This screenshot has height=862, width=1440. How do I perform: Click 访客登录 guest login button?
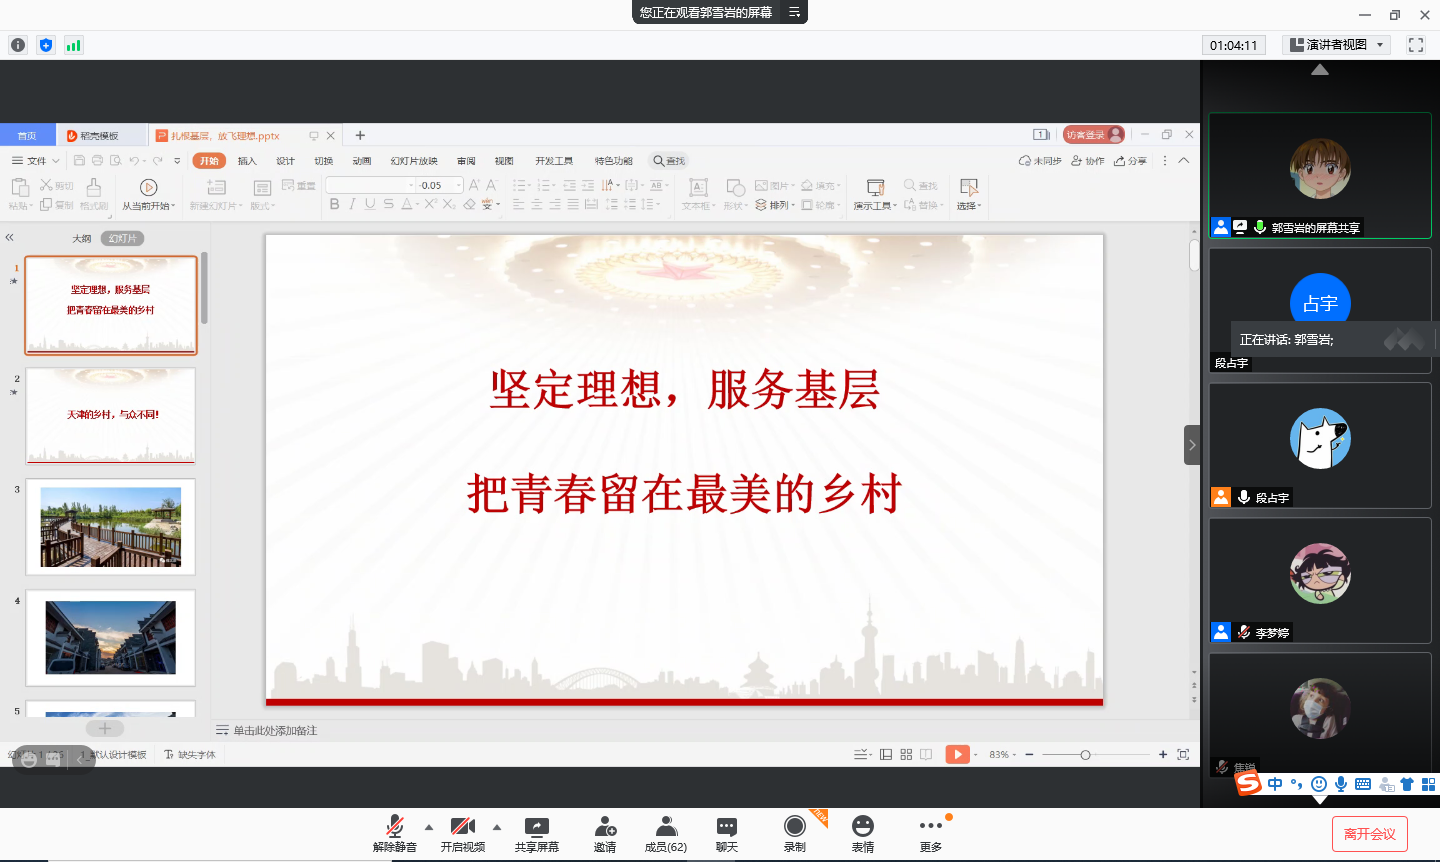(x=1094, y=135)
